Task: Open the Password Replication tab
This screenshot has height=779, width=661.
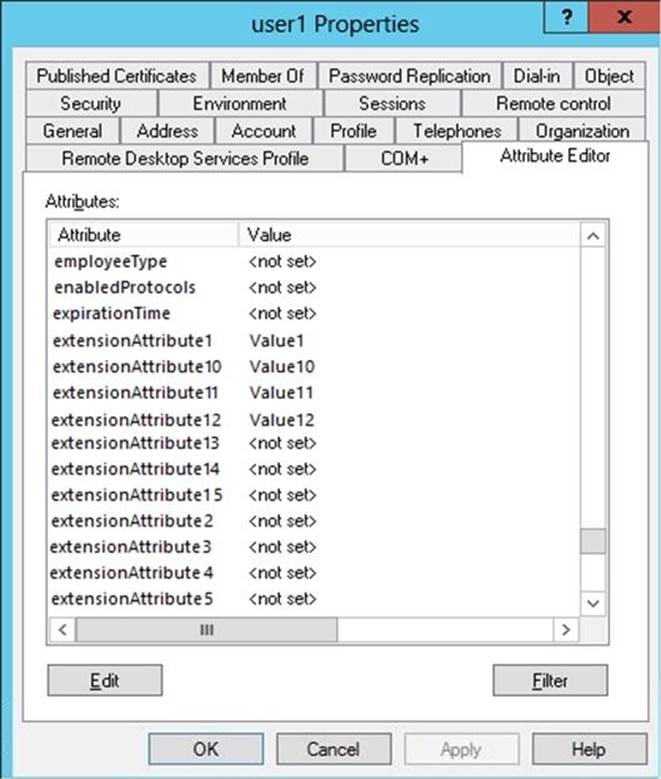Action: click(x=409, y=76)
